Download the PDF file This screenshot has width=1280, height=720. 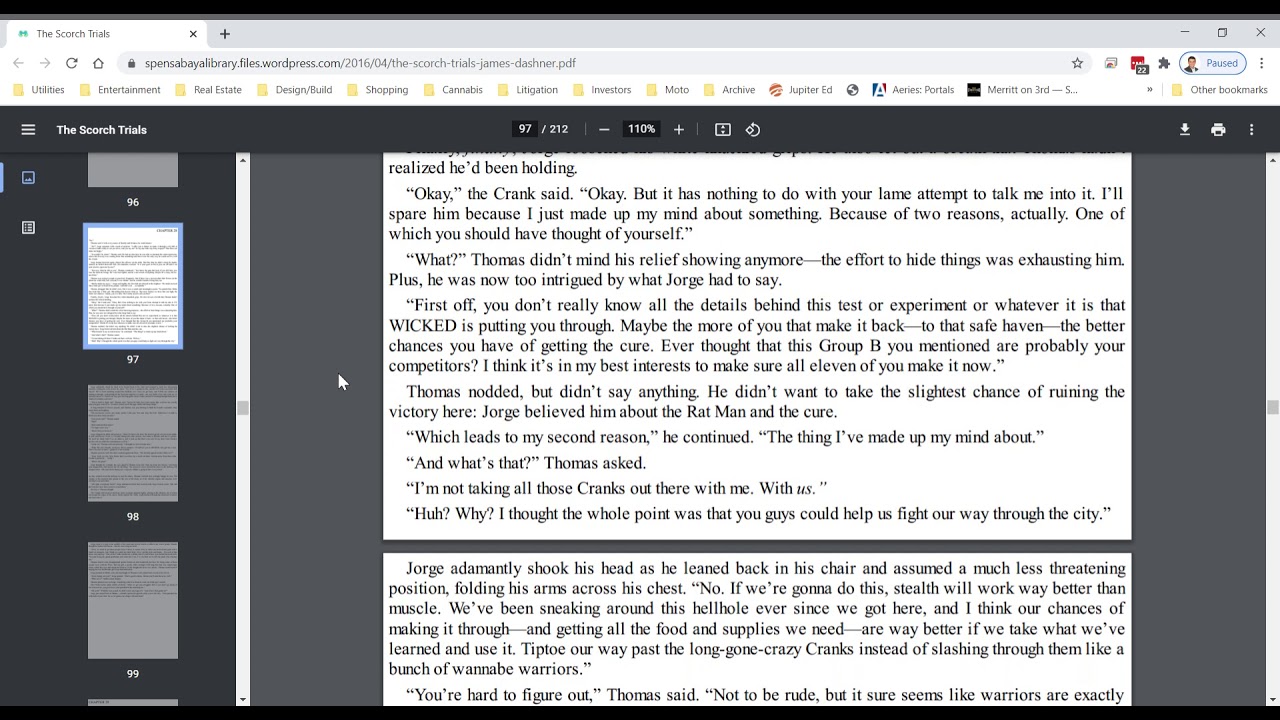coord(1185,129)
